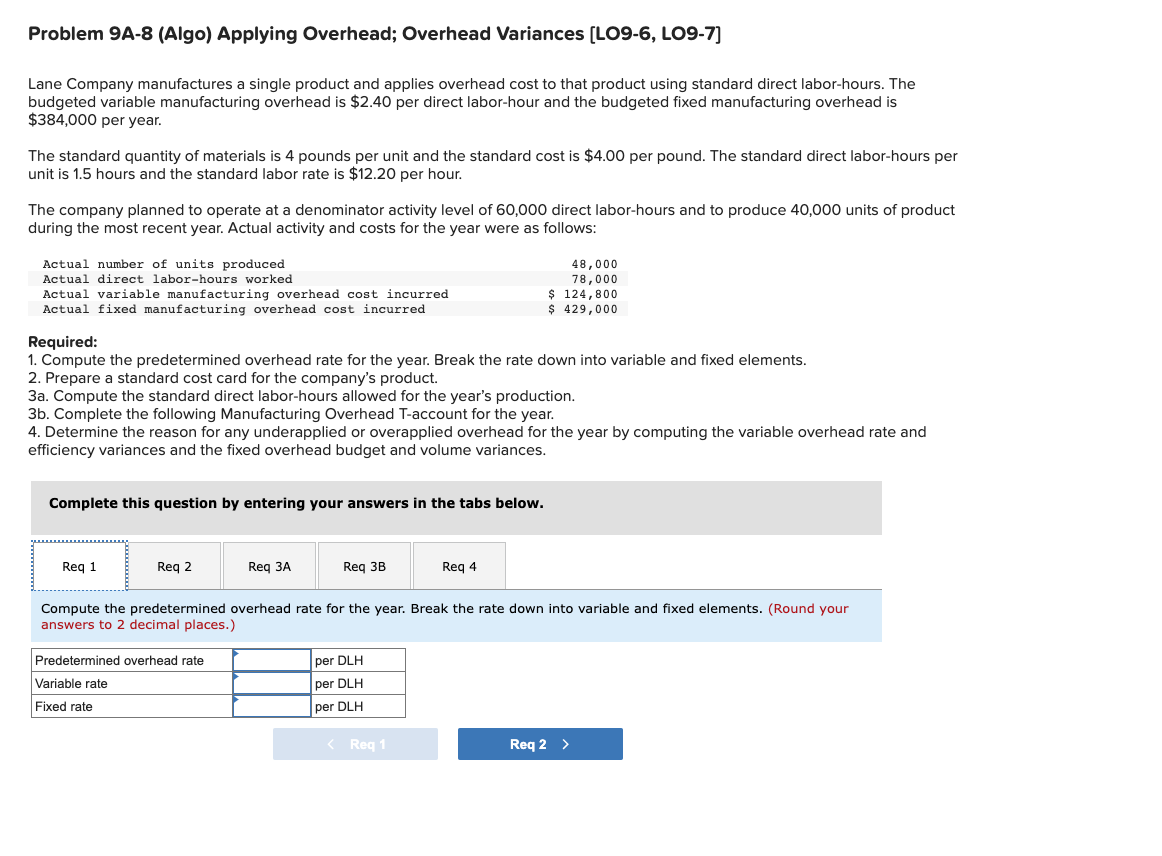The image size is (1162, 856).
Task: Click the blue marker on Predetermined overhead rate cell
Action: point(237,654)
